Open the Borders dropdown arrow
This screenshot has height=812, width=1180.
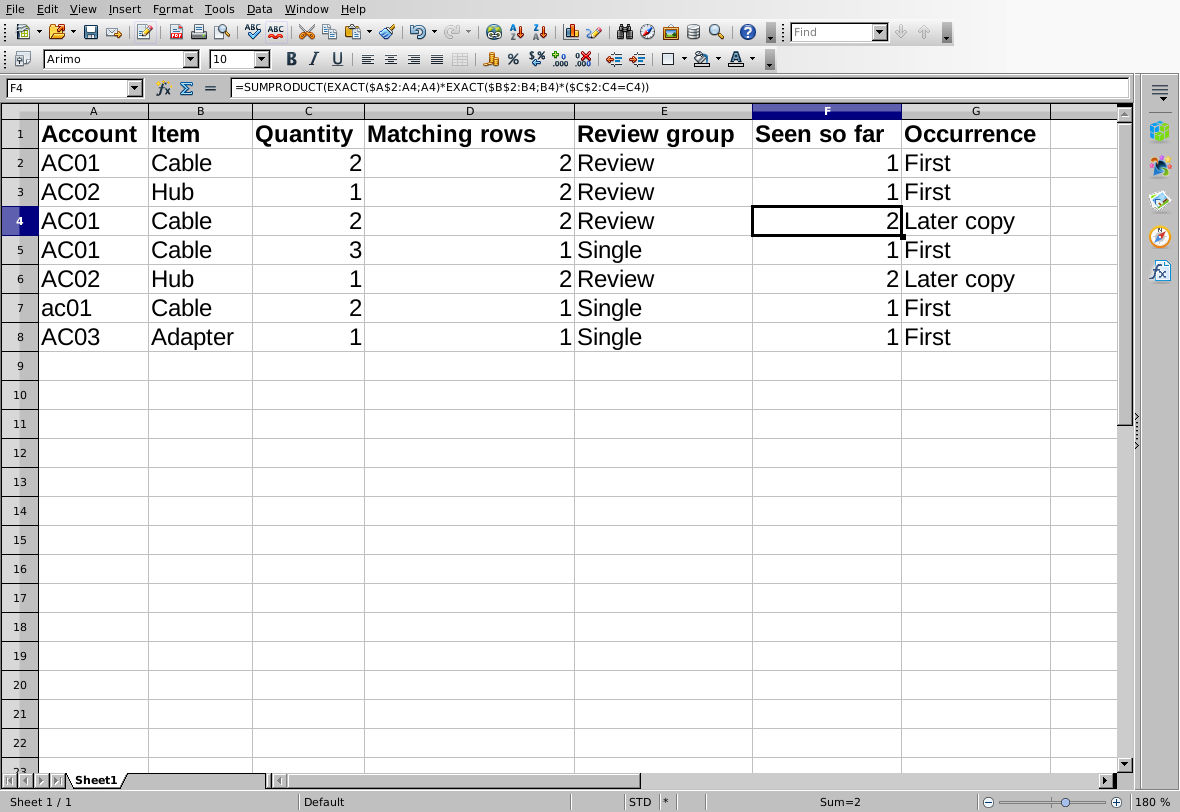point(684,59)
